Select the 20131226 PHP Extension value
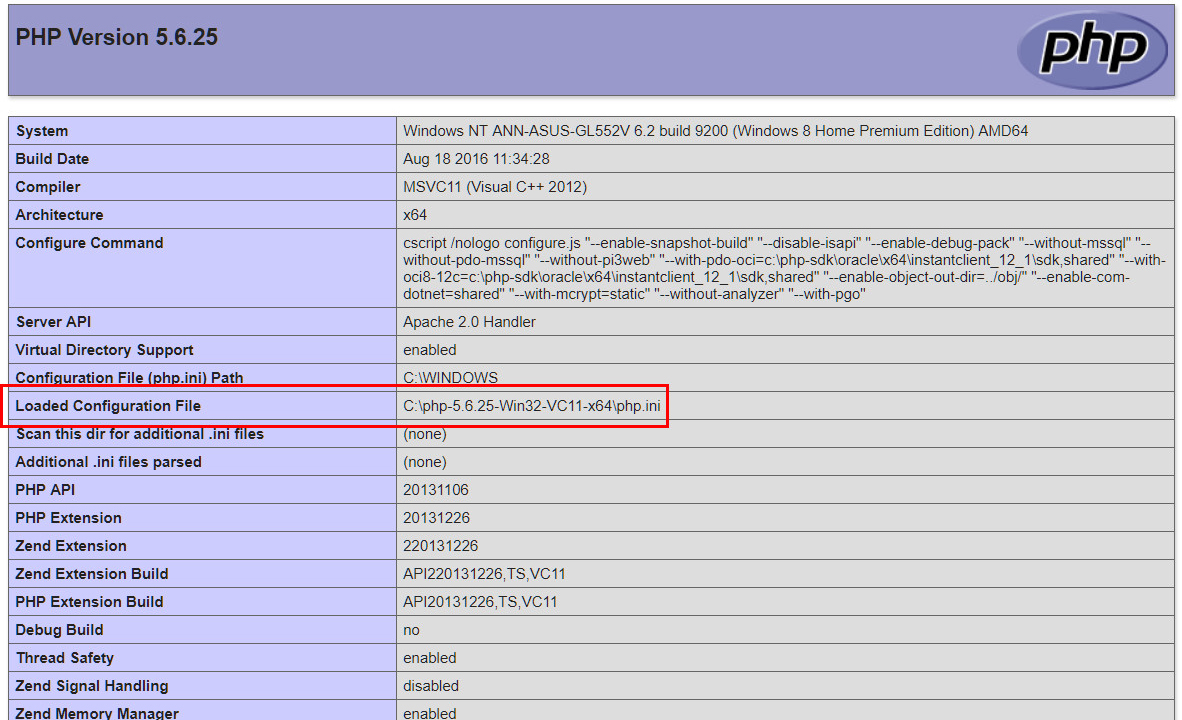The height and width of the screenshot is (720, 1182). point(436,517)
